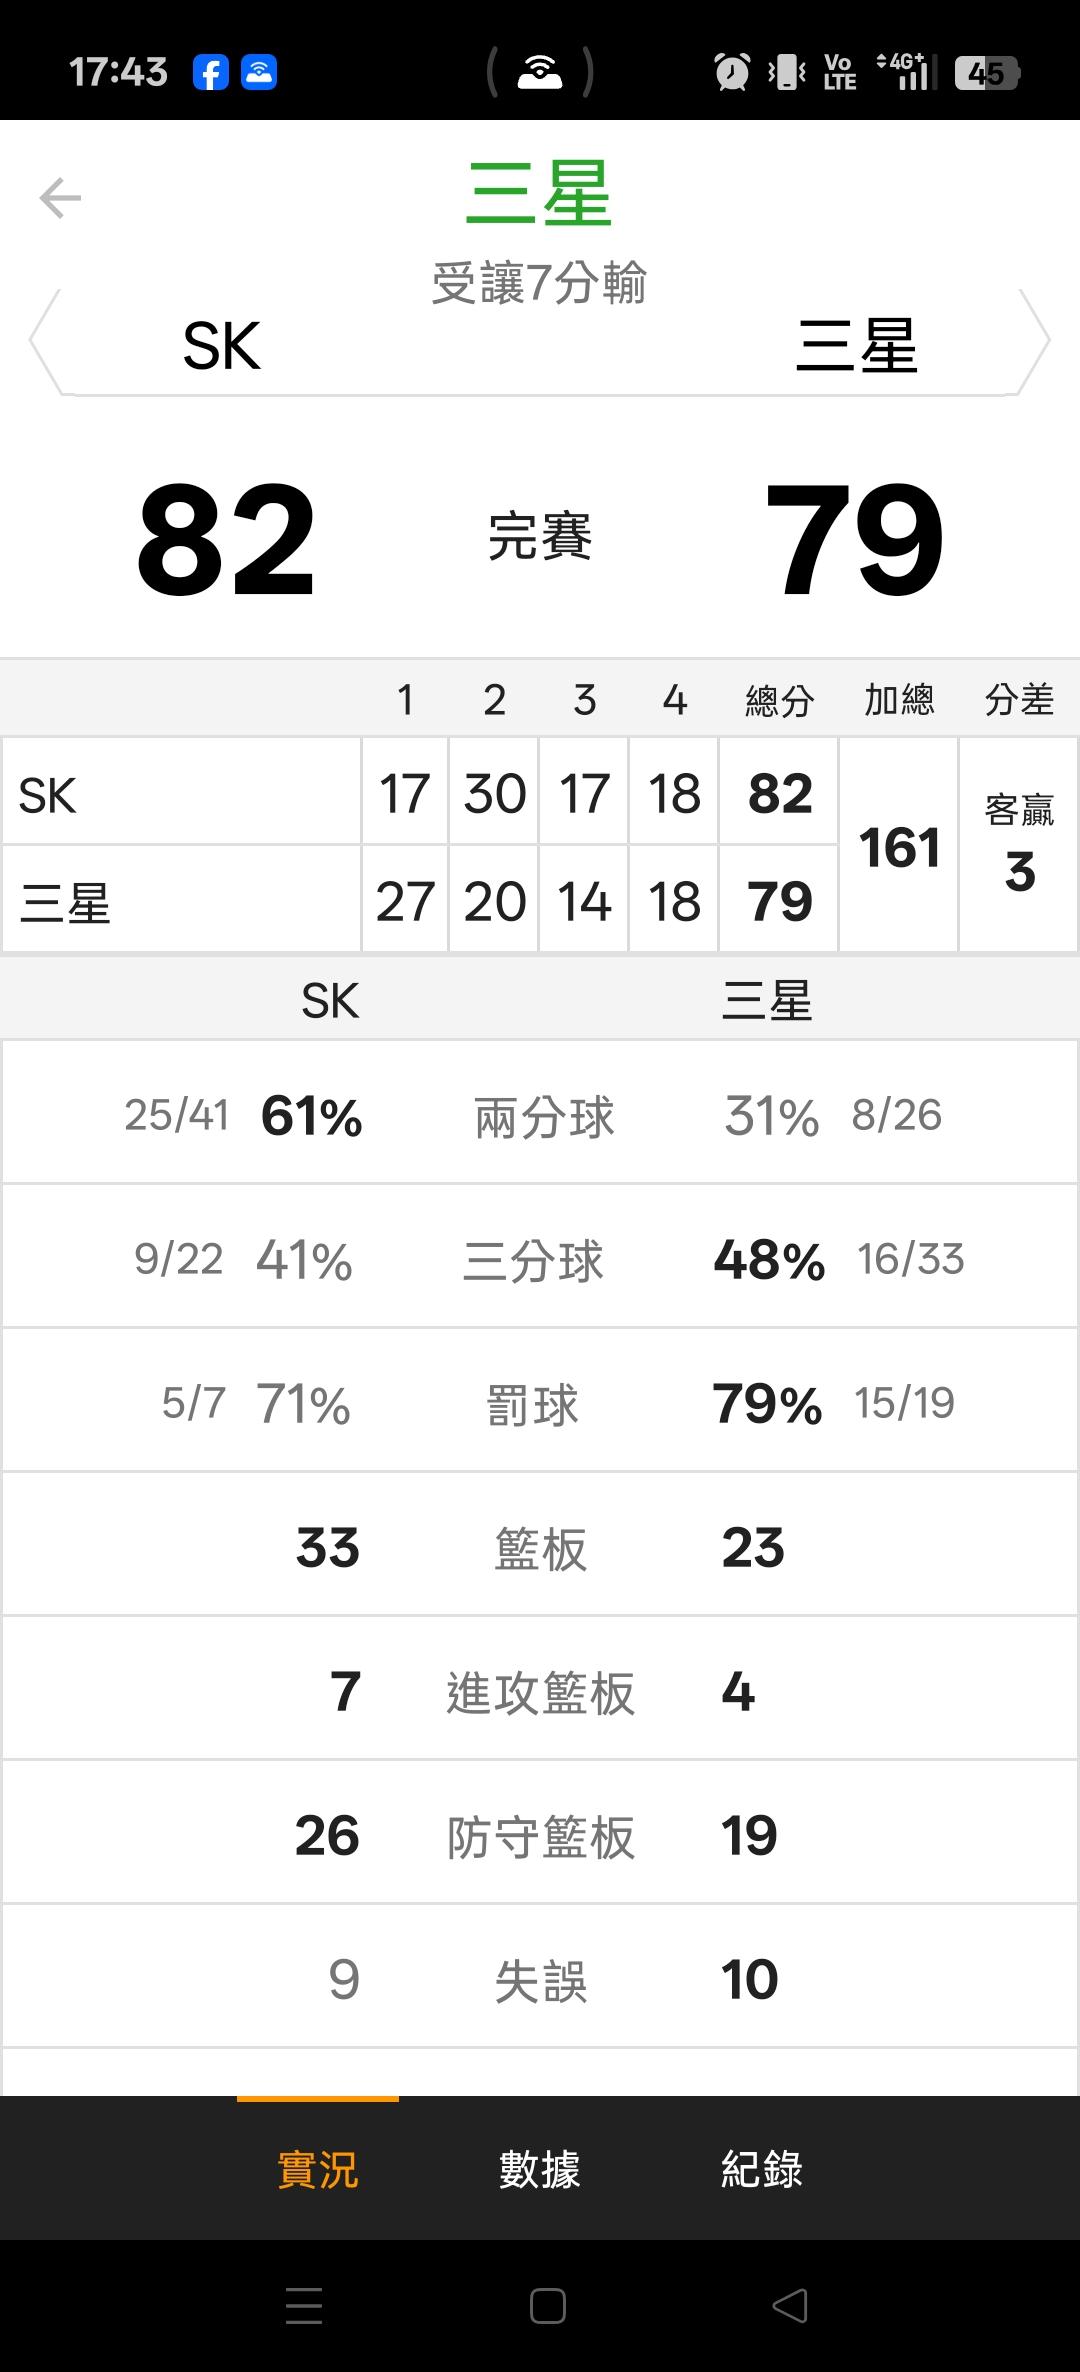Select the 實況 tab
The height and width of the screenshot is (2372, 1080).
tap(317, 2169)
